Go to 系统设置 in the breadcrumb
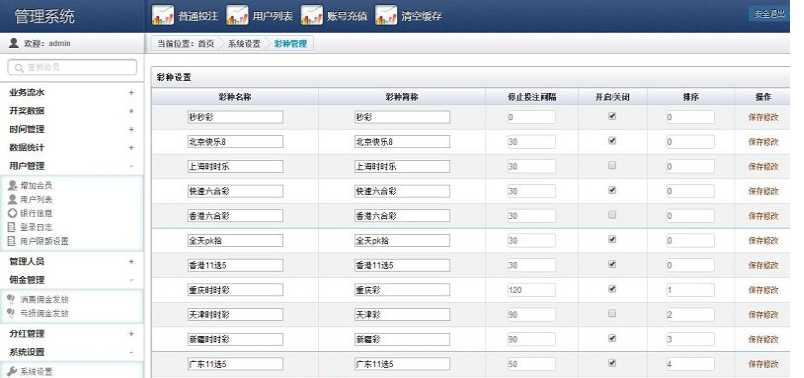 pos(244,44)
